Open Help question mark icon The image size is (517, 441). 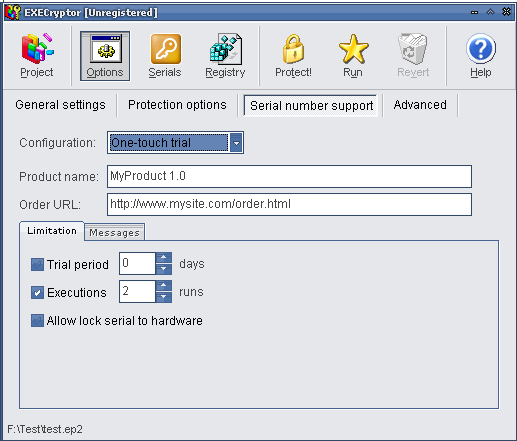pyautogui.click(x=481, y=49)
